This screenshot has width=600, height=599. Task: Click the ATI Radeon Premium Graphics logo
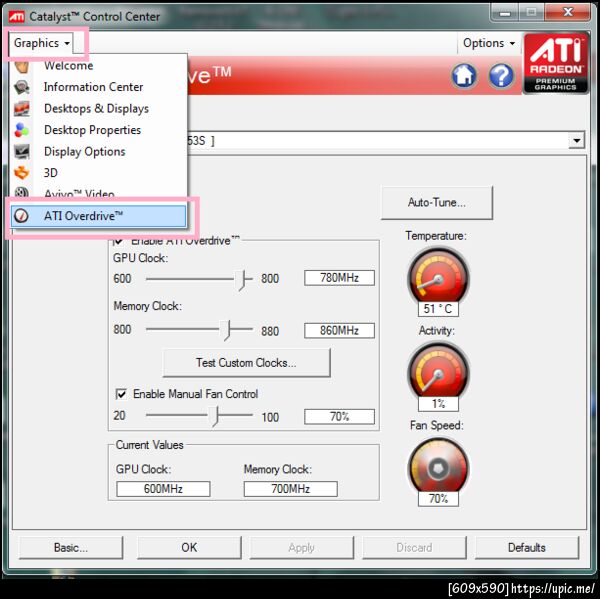pyautogui.click(x=556, y=63)
